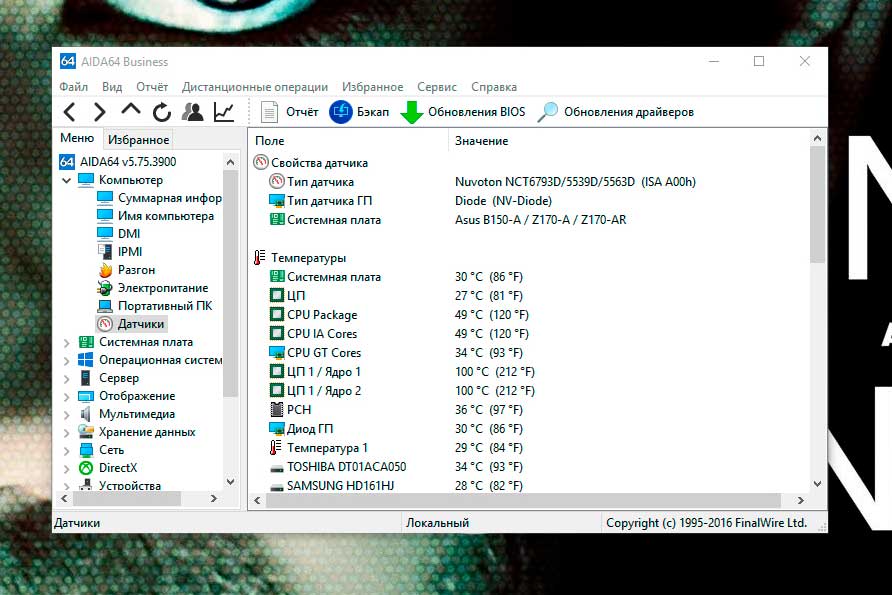892x595 pixels.
Task: Click the Бэкап toolbar button
Action: [x=361, y=112]
